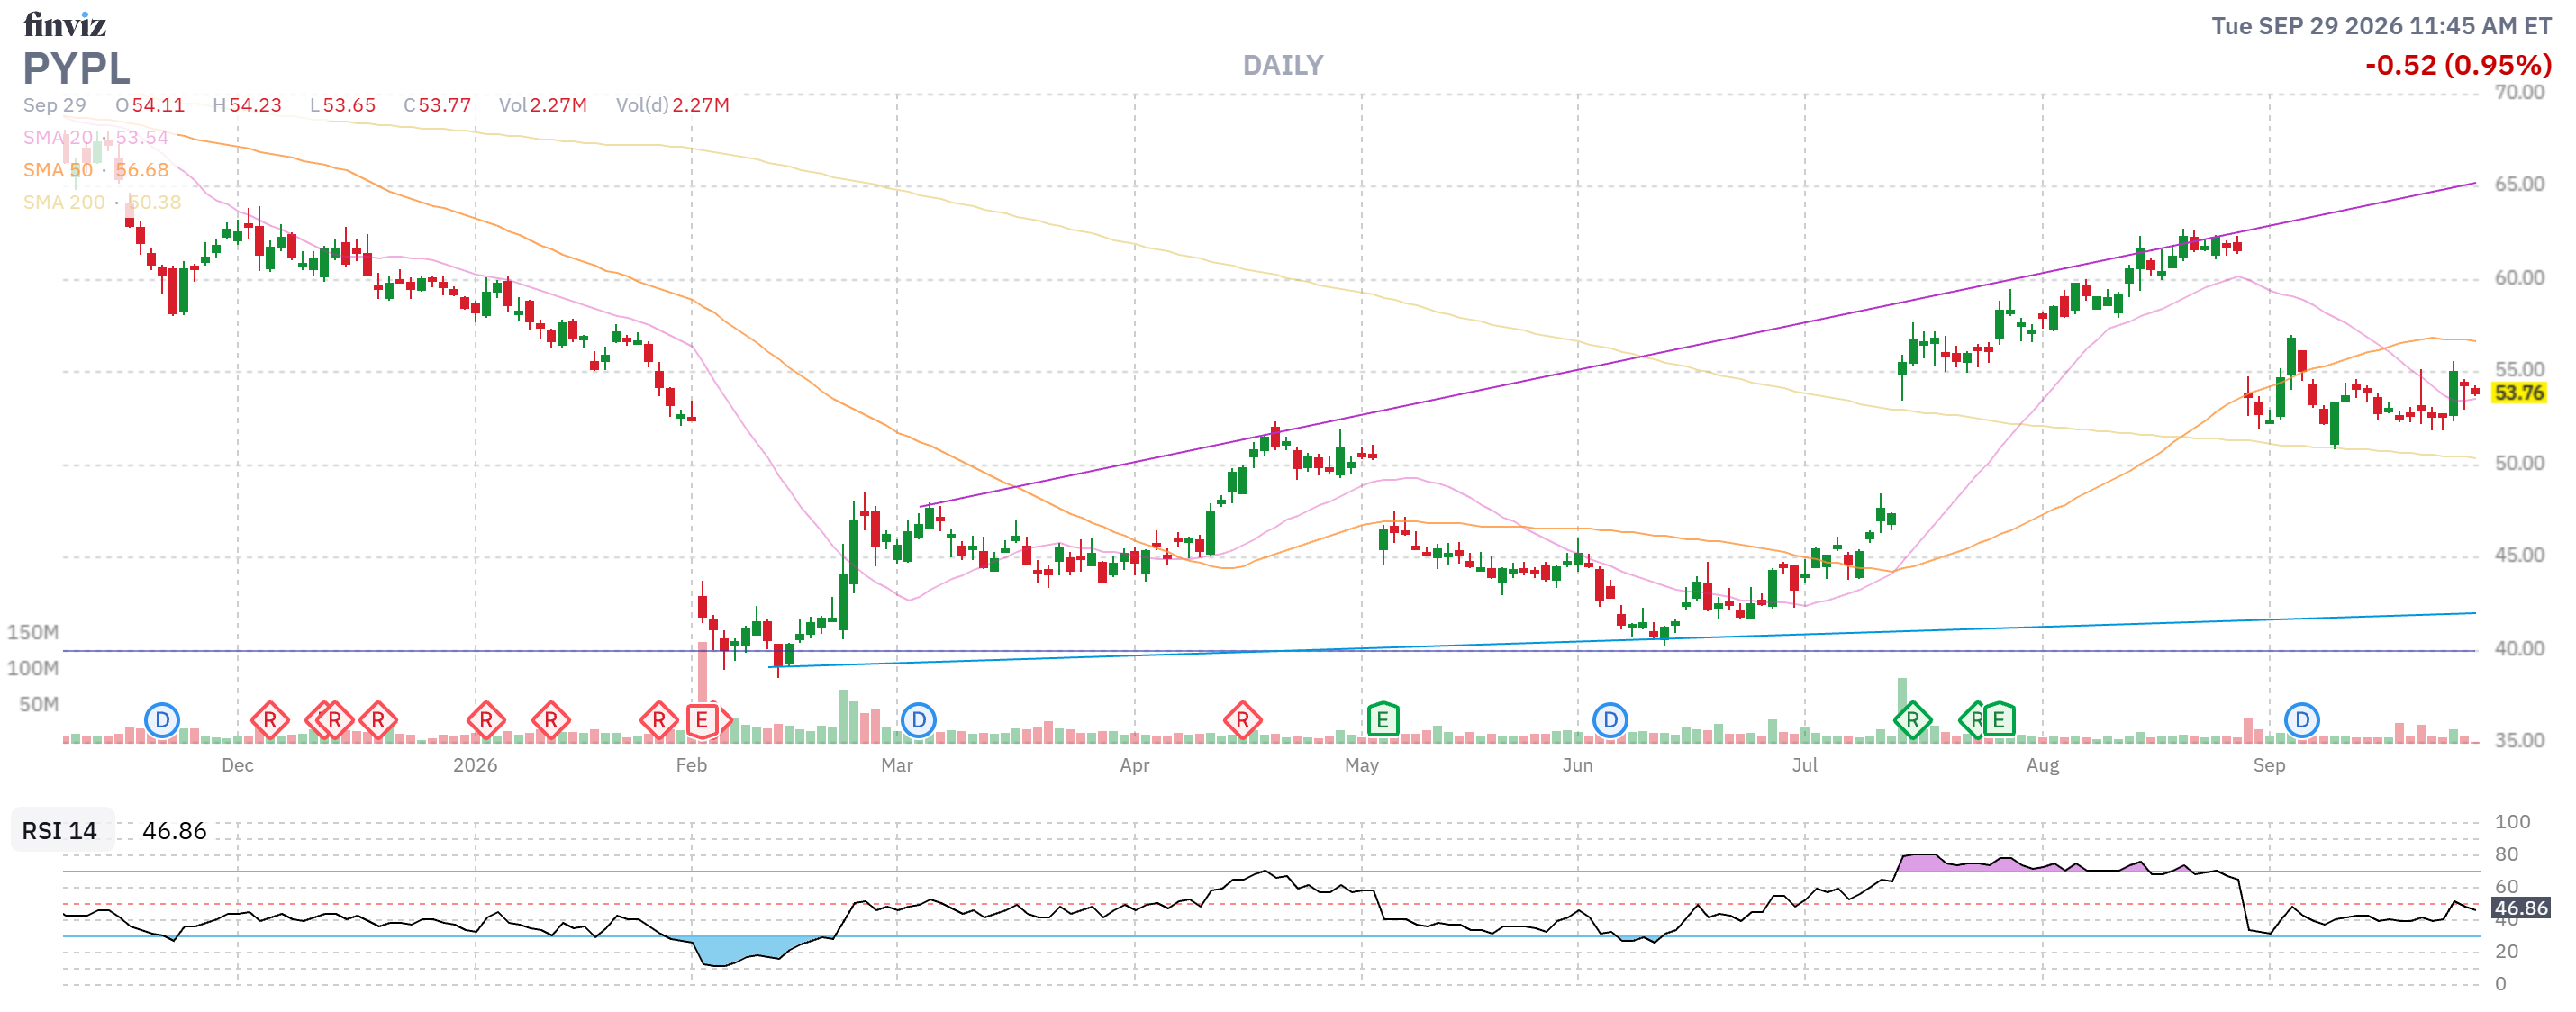Click the green R marker in mid-July

coord(1912,720)
